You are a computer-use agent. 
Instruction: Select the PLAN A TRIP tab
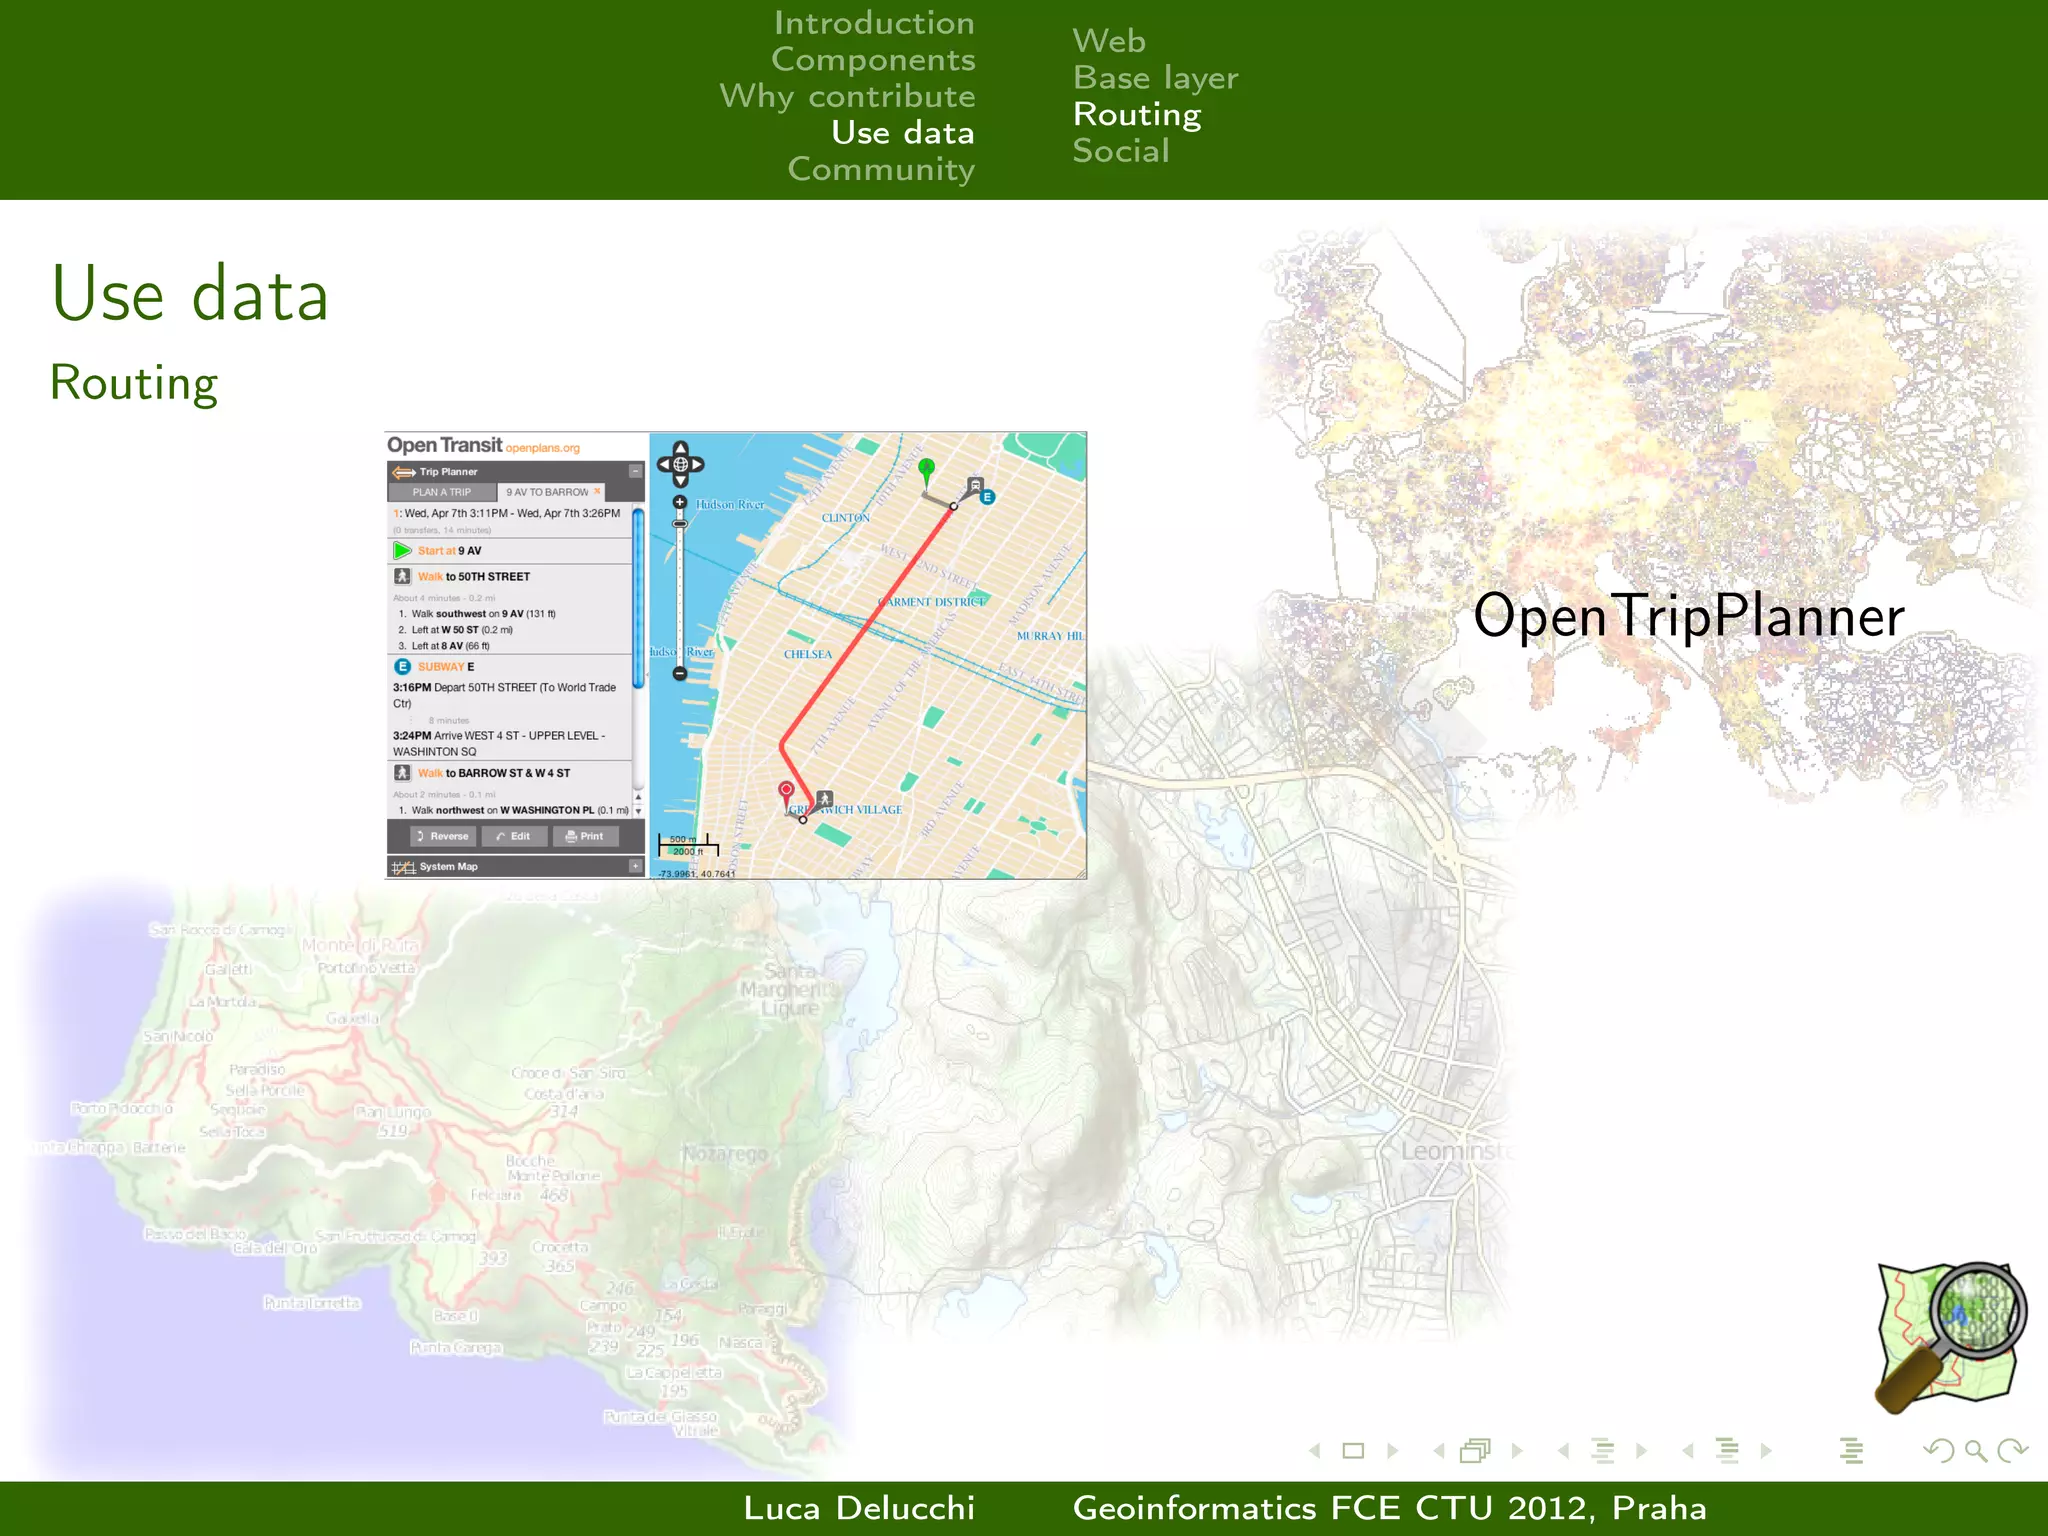pyautogui.click(x=442, y=492)
